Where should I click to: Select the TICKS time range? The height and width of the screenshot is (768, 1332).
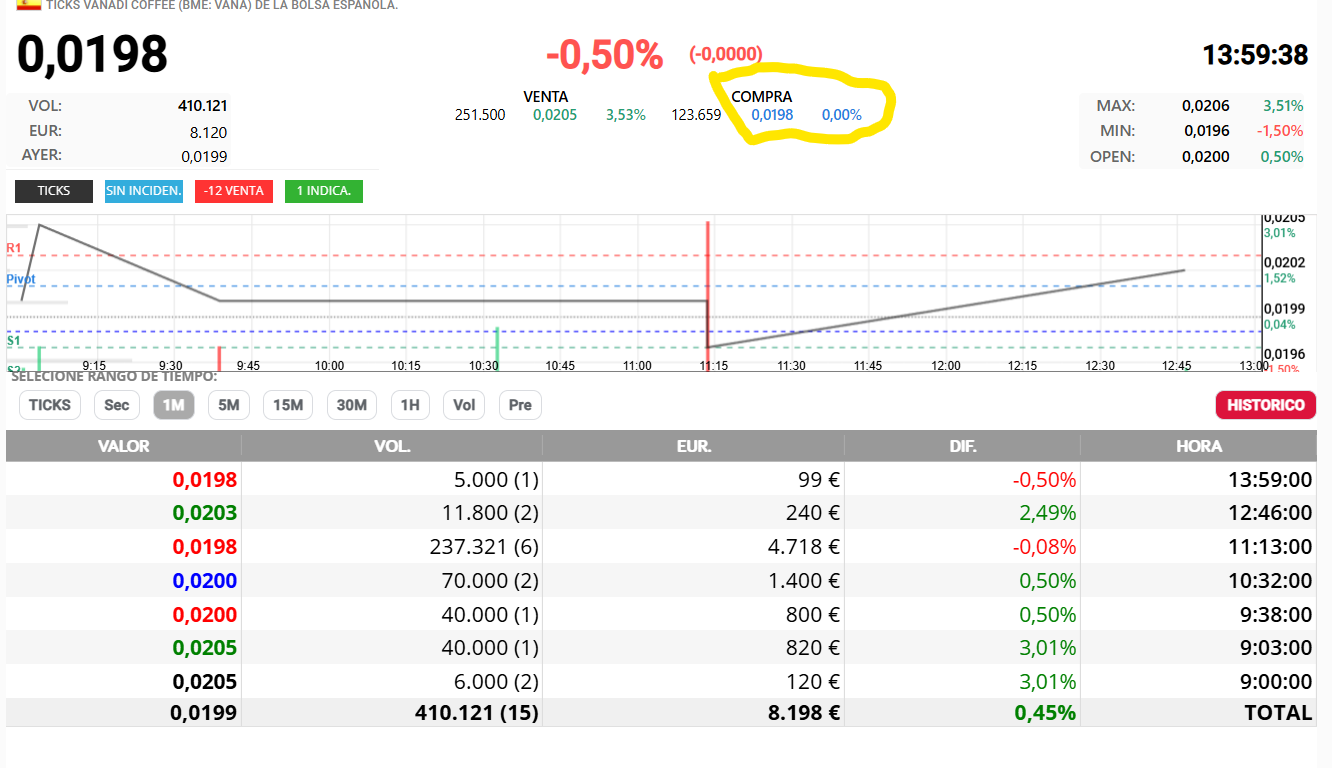(x=50, y=405)
